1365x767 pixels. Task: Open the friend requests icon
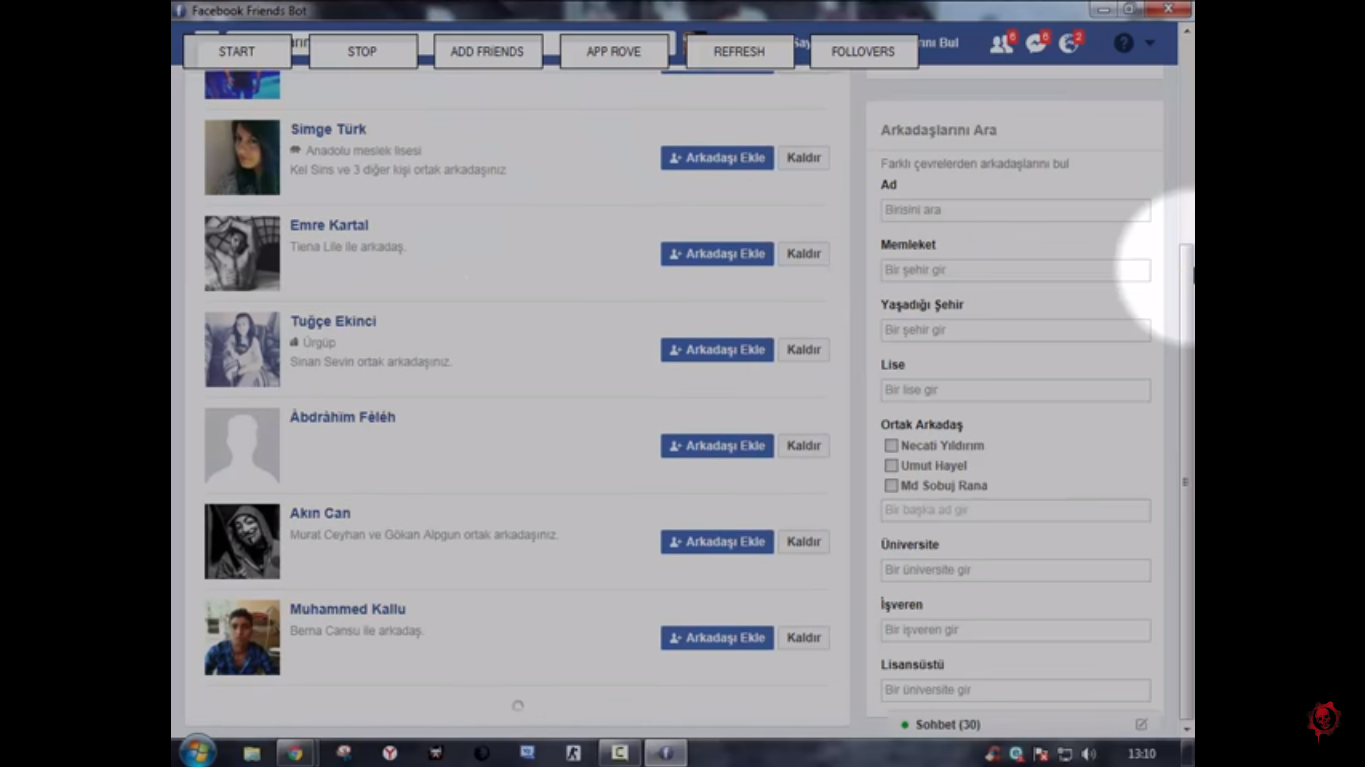tap(1001, 43)
